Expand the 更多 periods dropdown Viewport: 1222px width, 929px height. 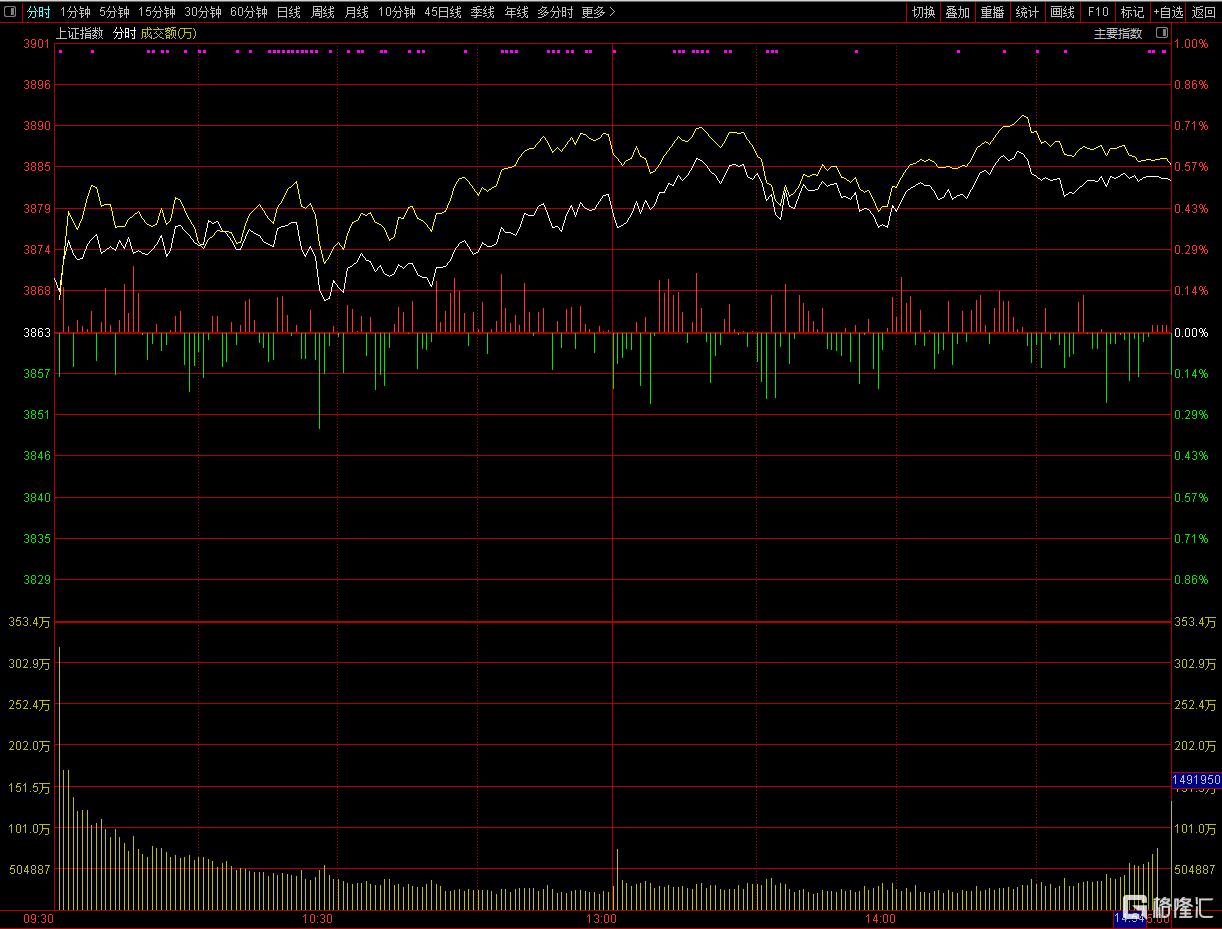[x=598, y=12]
